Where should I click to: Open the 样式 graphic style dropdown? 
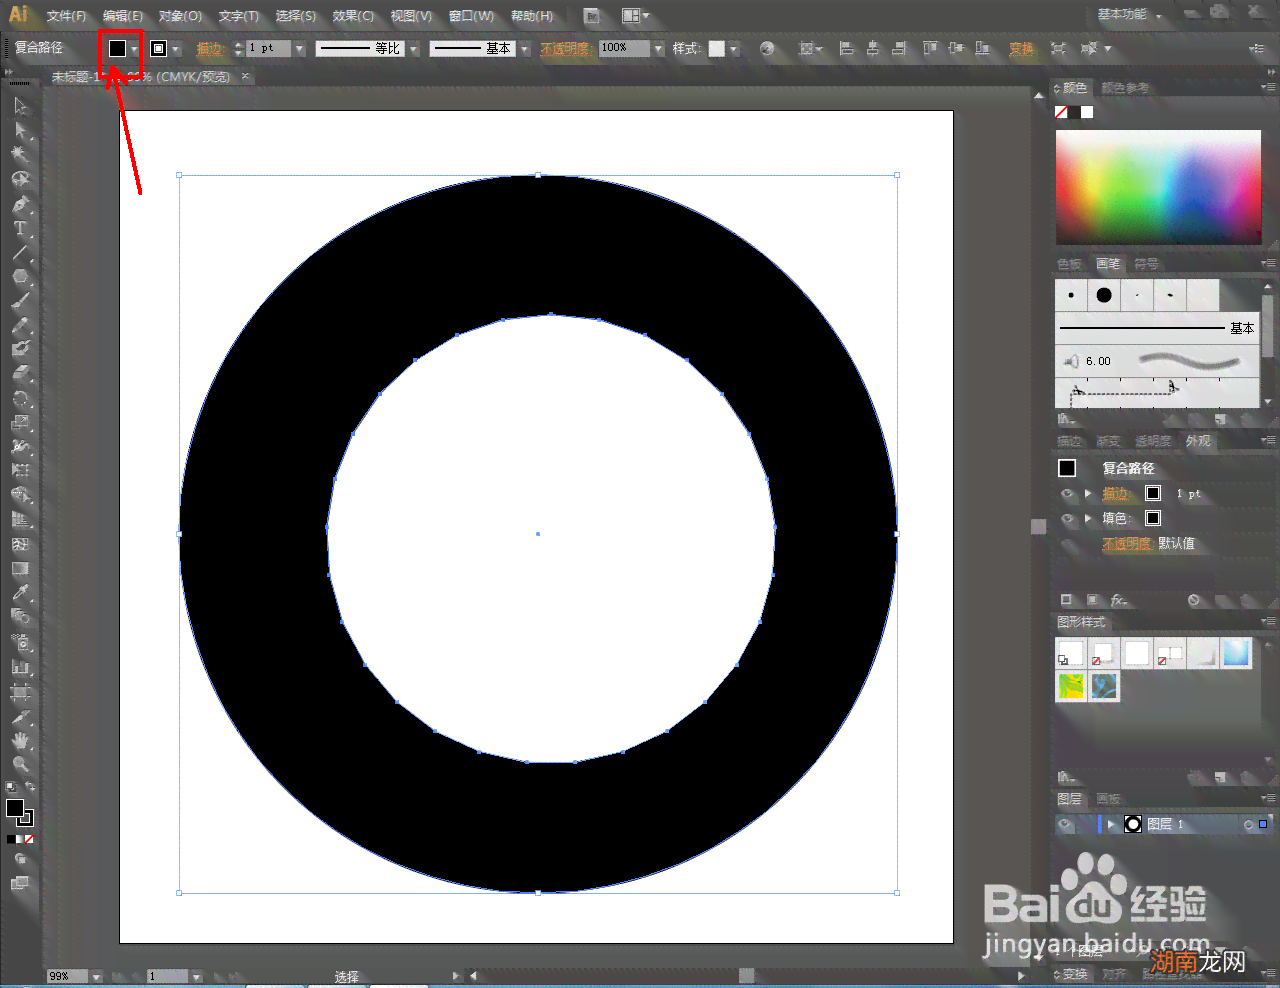pyautogui.click(x=733, y=49)
